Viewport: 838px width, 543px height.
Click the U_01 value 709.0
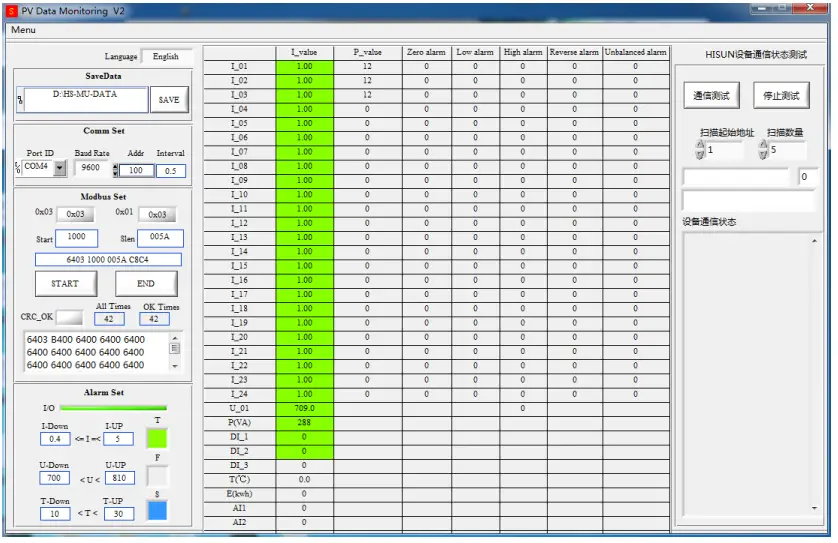point(305,408)
